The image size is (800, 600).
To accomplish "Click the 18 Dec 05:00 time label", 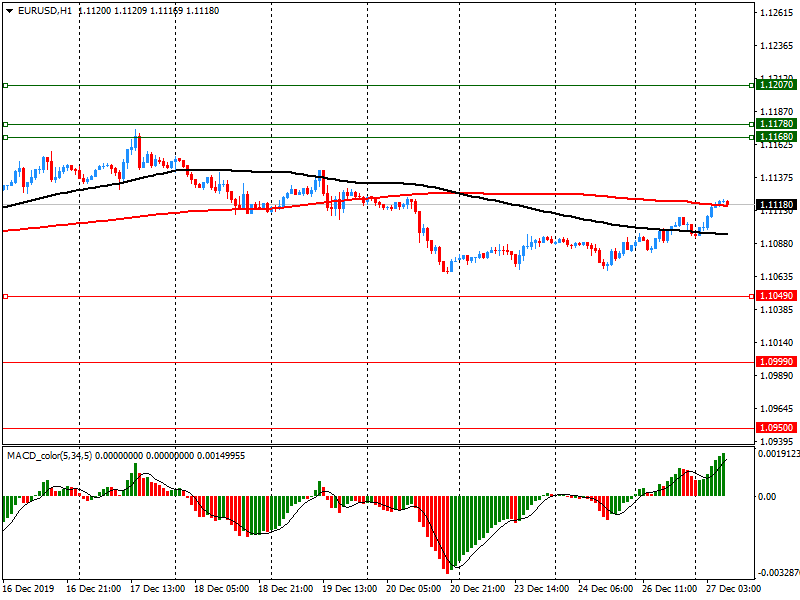I will [x=222, y=589].
